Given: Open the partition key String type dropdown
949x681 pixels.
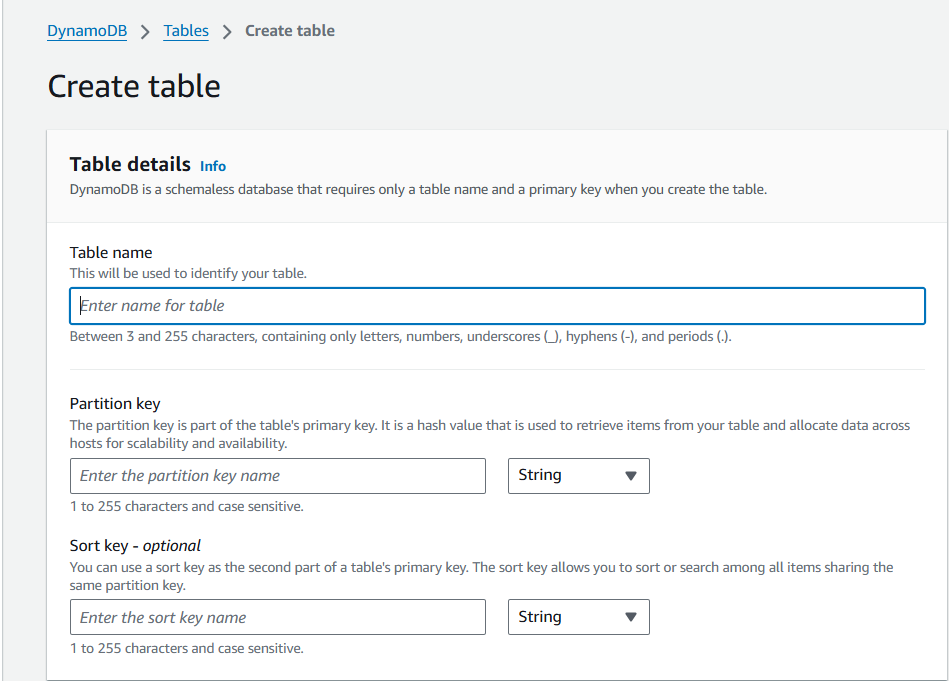Looking at the screenshot, I should (578, 476).
